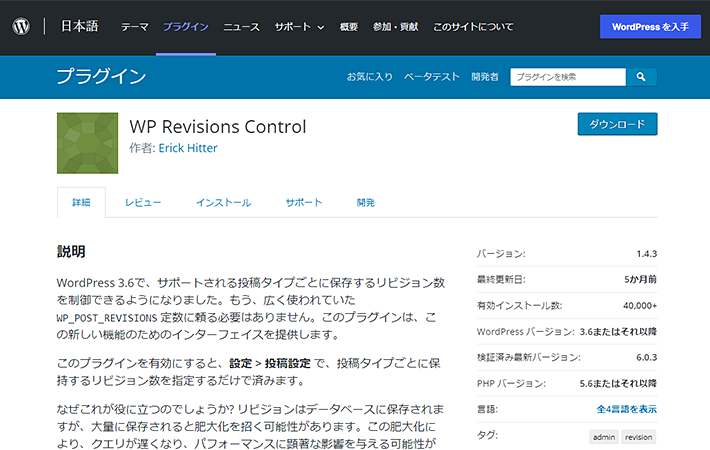Open the ベータテスト link
Viewport: 710px width, 450px height.
click(x=432, y=77)
